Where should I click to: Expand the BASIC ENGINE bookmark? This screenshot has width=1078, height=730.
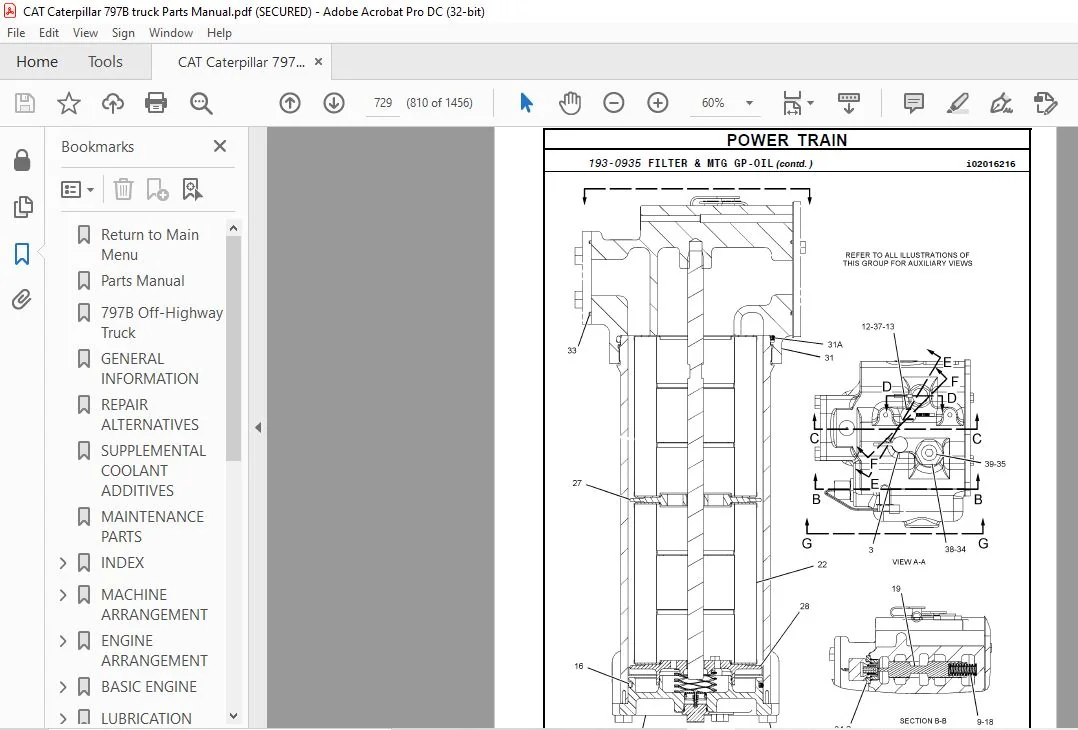coord(63,687)
